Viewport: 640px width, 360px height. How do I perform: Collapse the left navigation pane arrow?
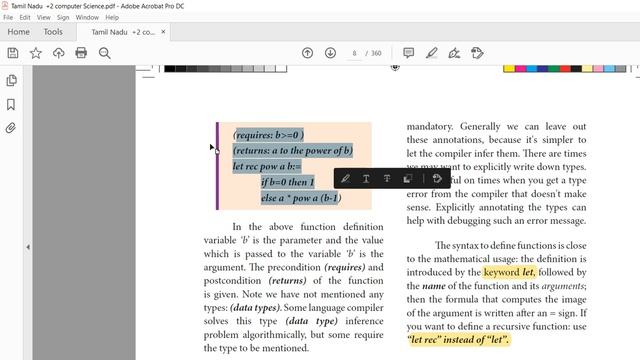point(28,247)
